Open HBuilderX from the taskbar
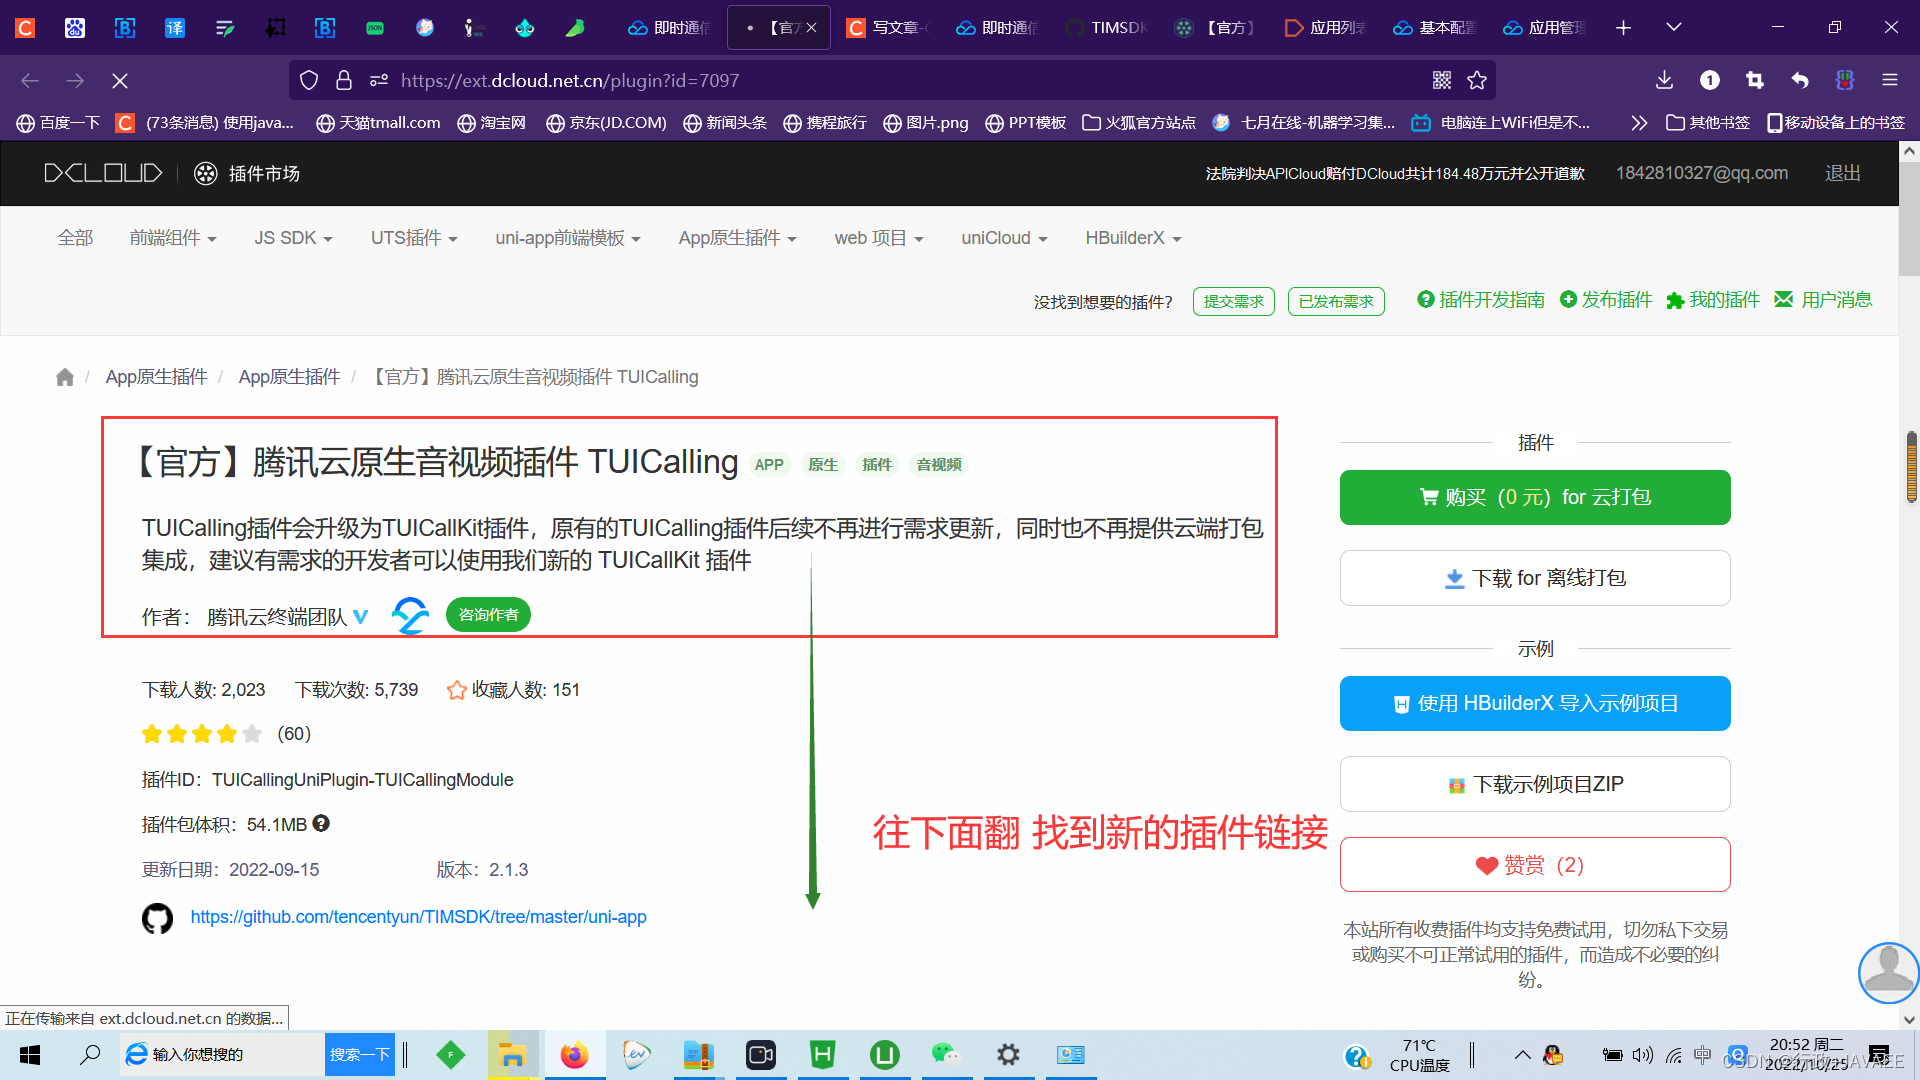This screenshot has height=1080, width=1920. click(x=822, y=1055)
